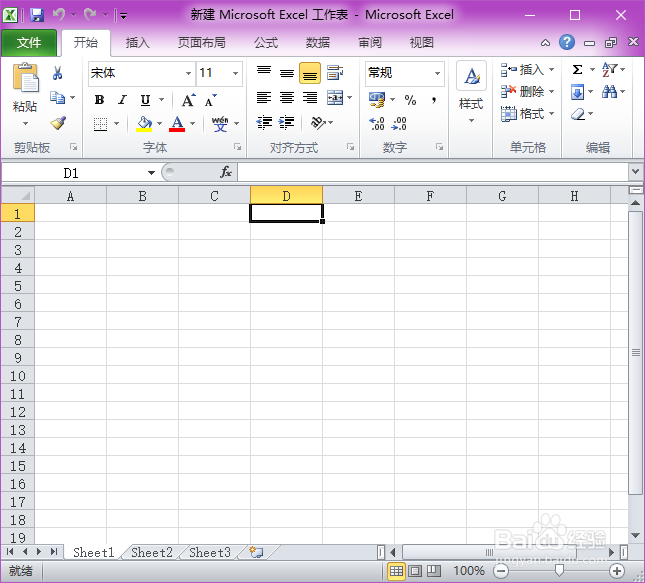The image size is (645, 583).
Task: Switch to Sheet2 worksheet tab
Action: point(152,552)
